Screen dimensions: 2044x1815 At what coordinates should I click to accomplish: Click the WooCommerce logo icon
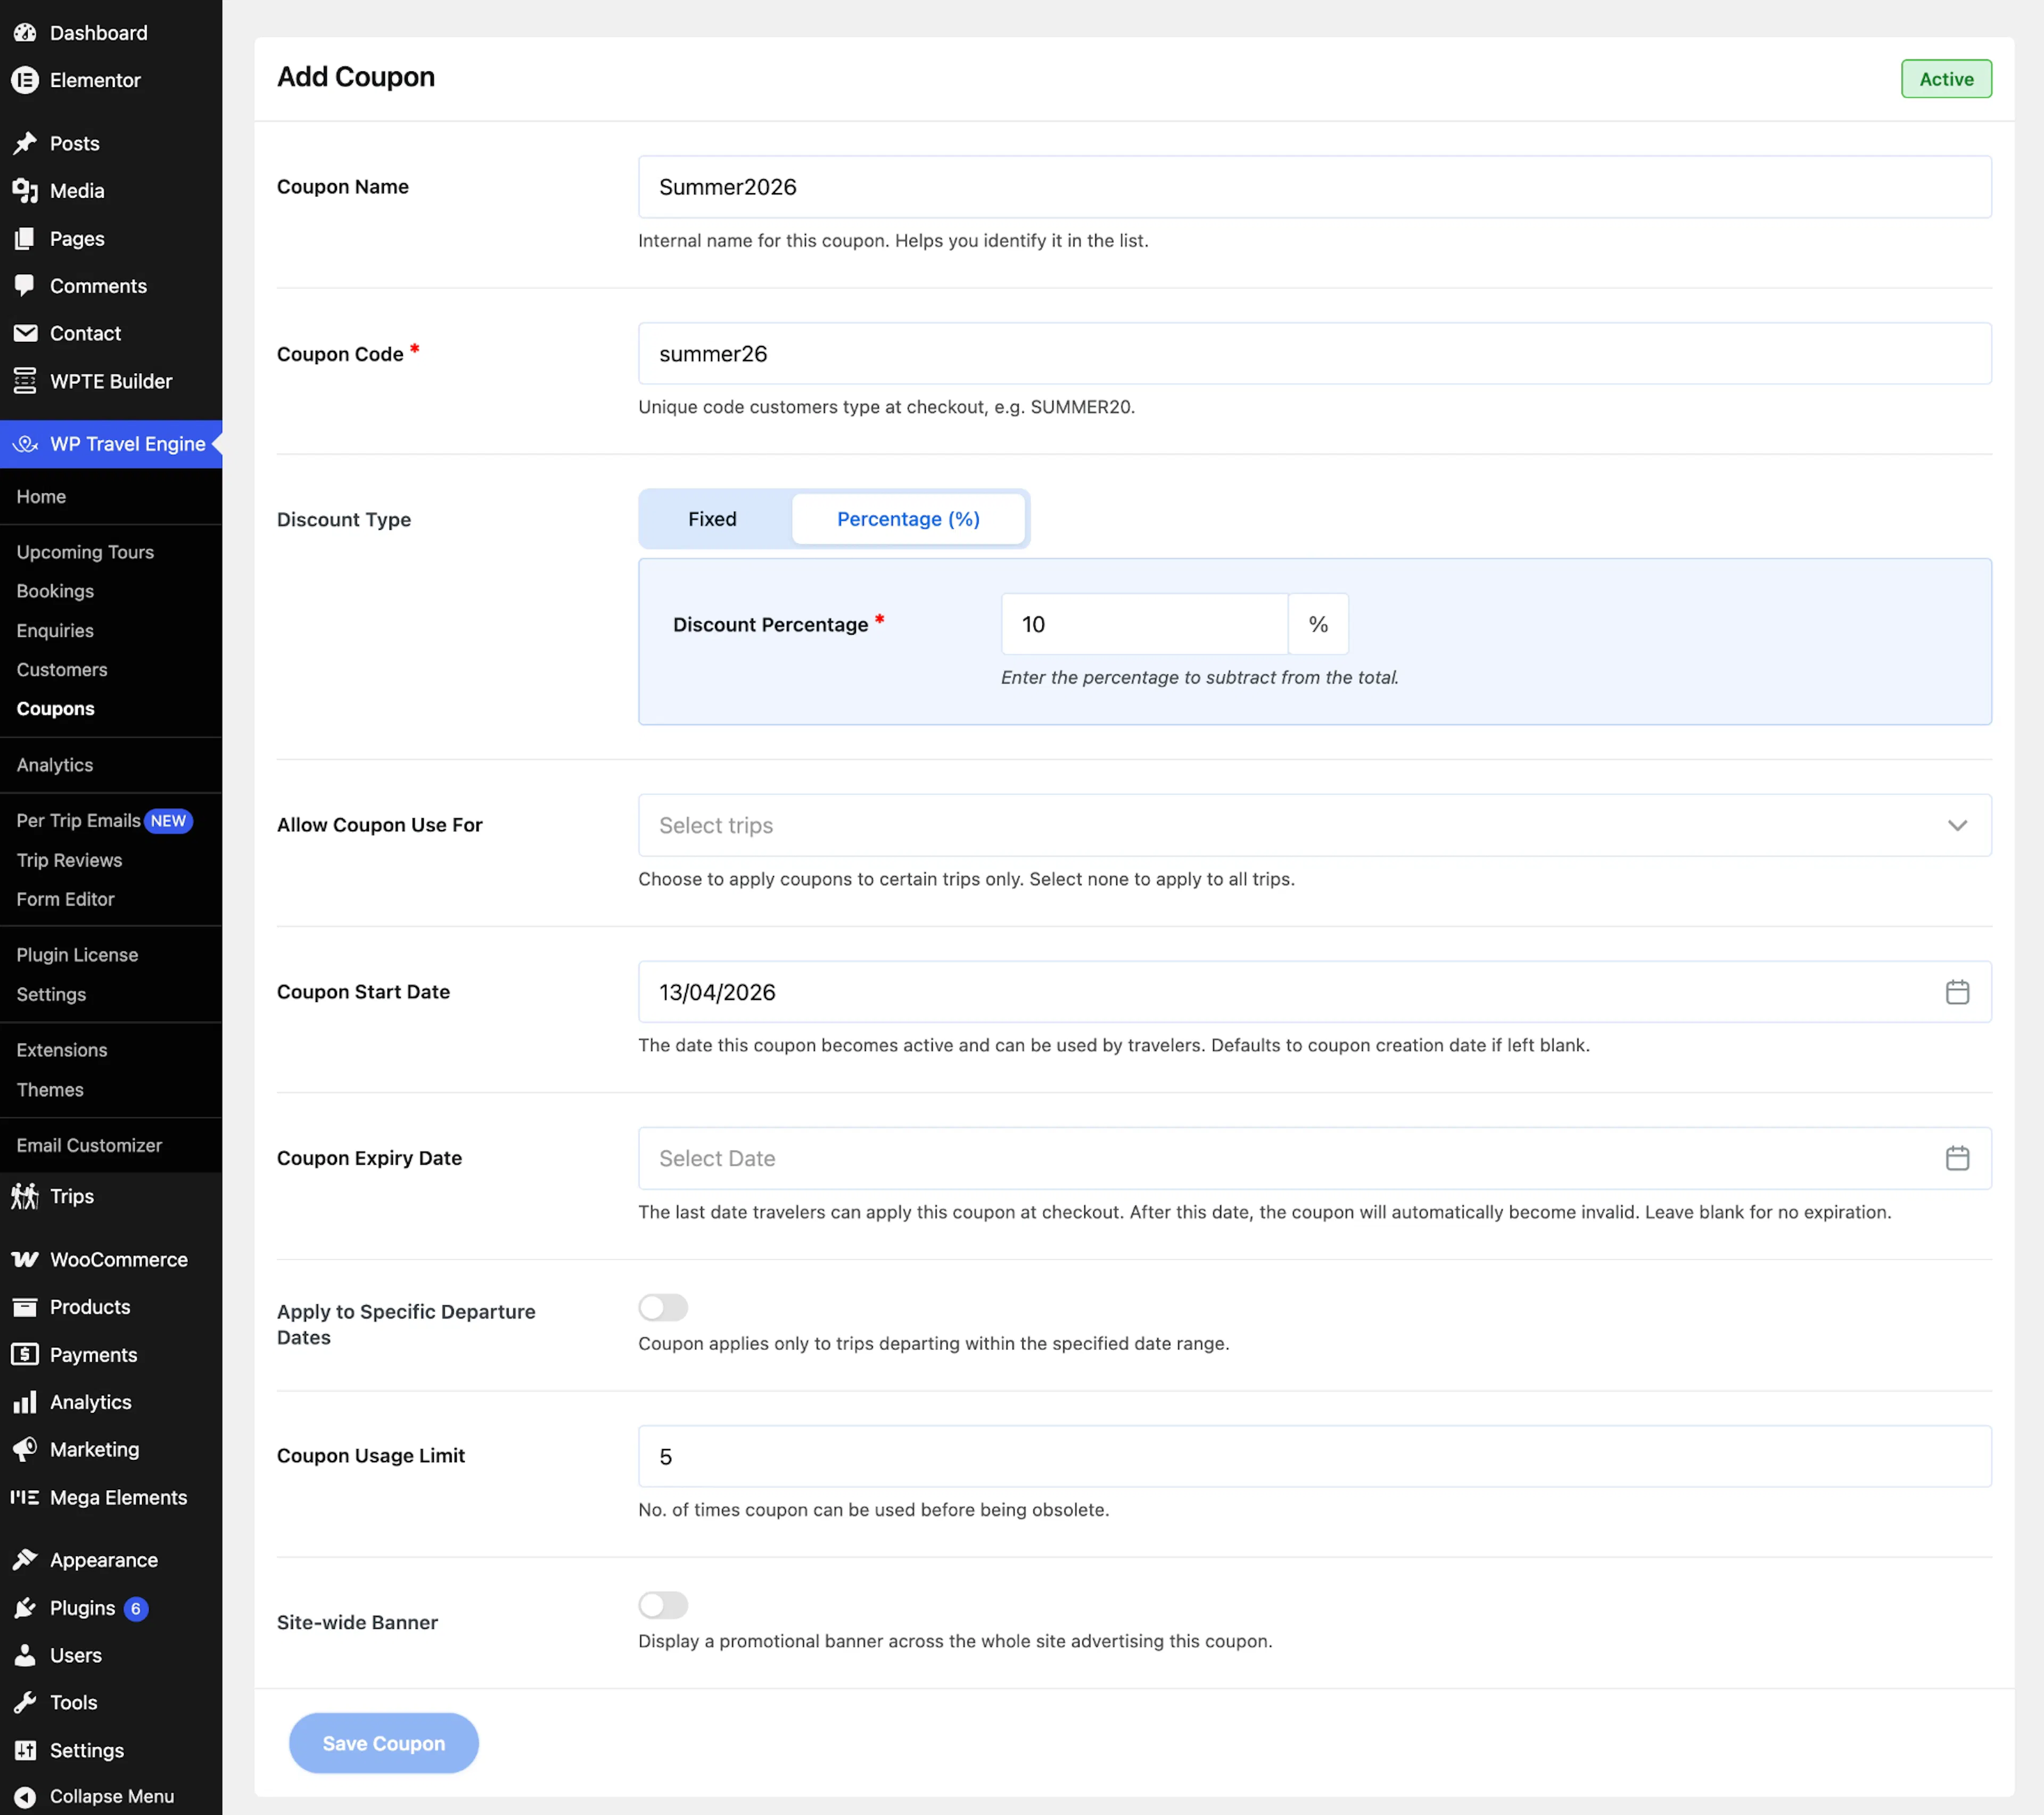tap(25, 1260)
